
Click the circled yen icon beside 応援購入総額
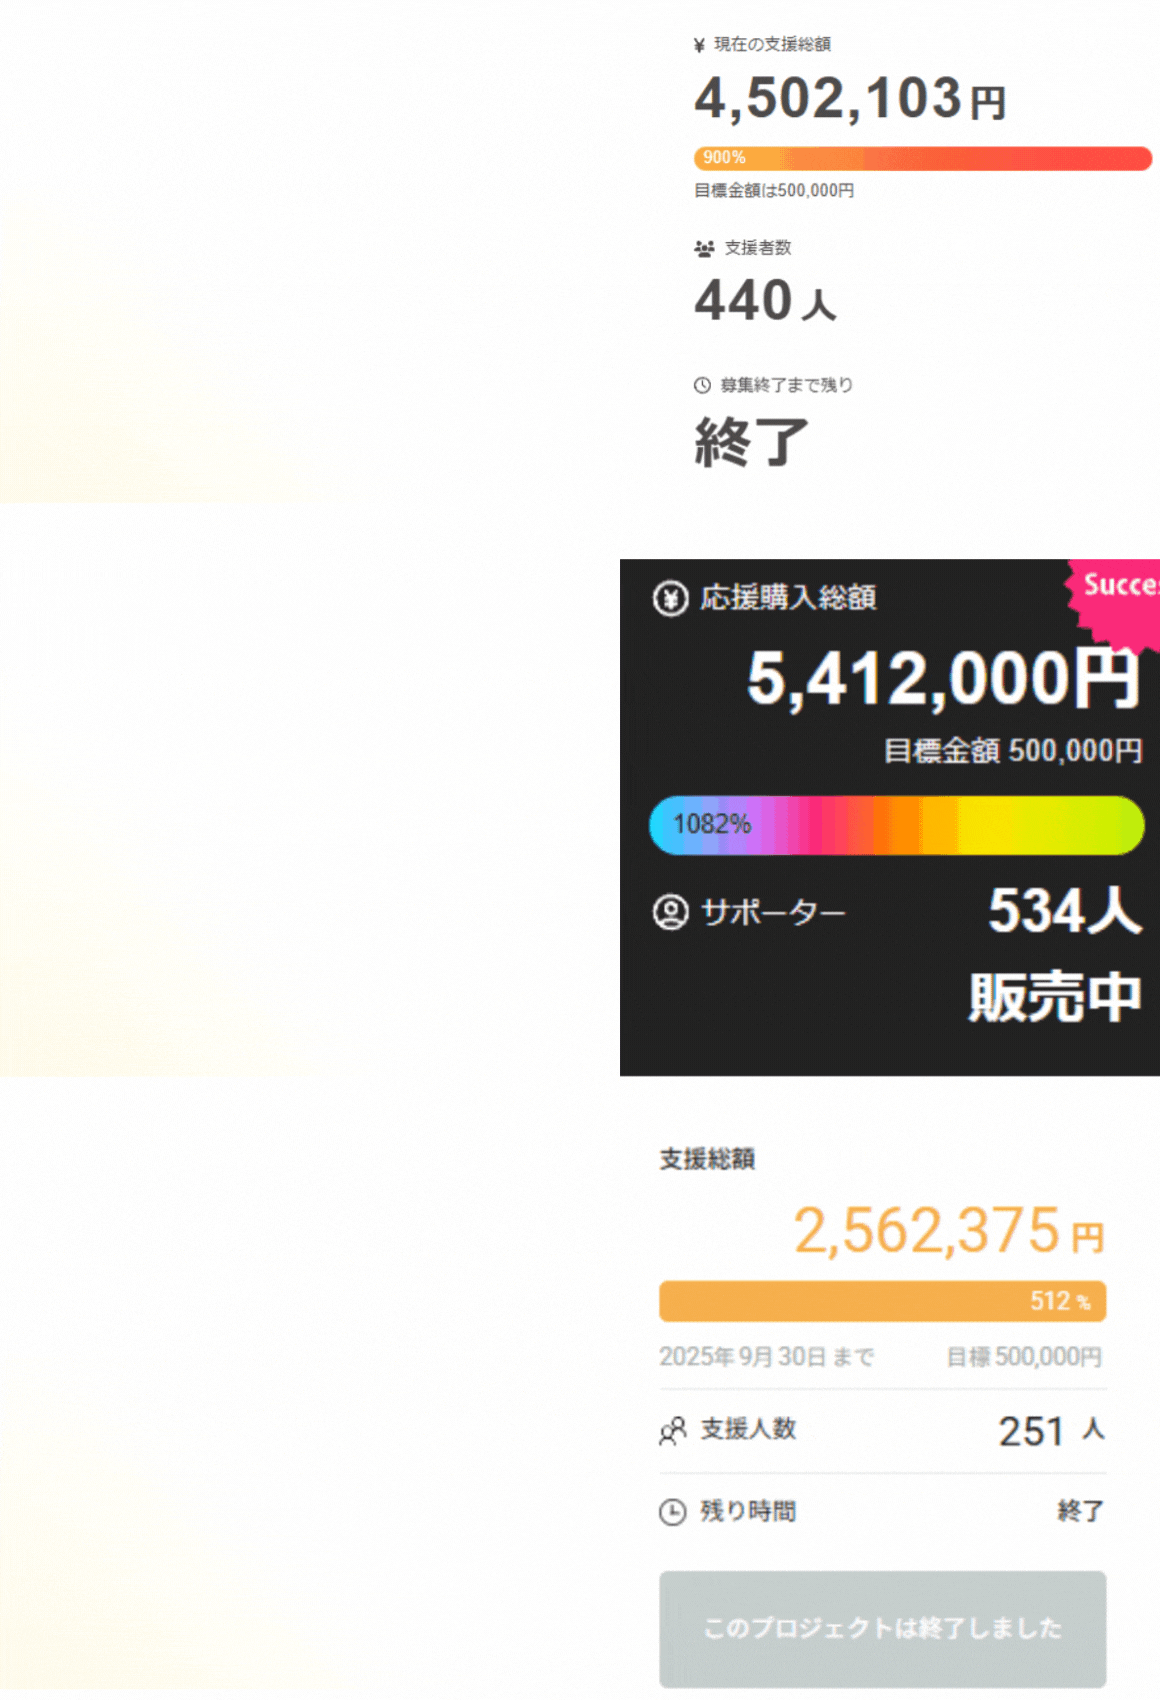pyautogui.click(x=670, y=598)
